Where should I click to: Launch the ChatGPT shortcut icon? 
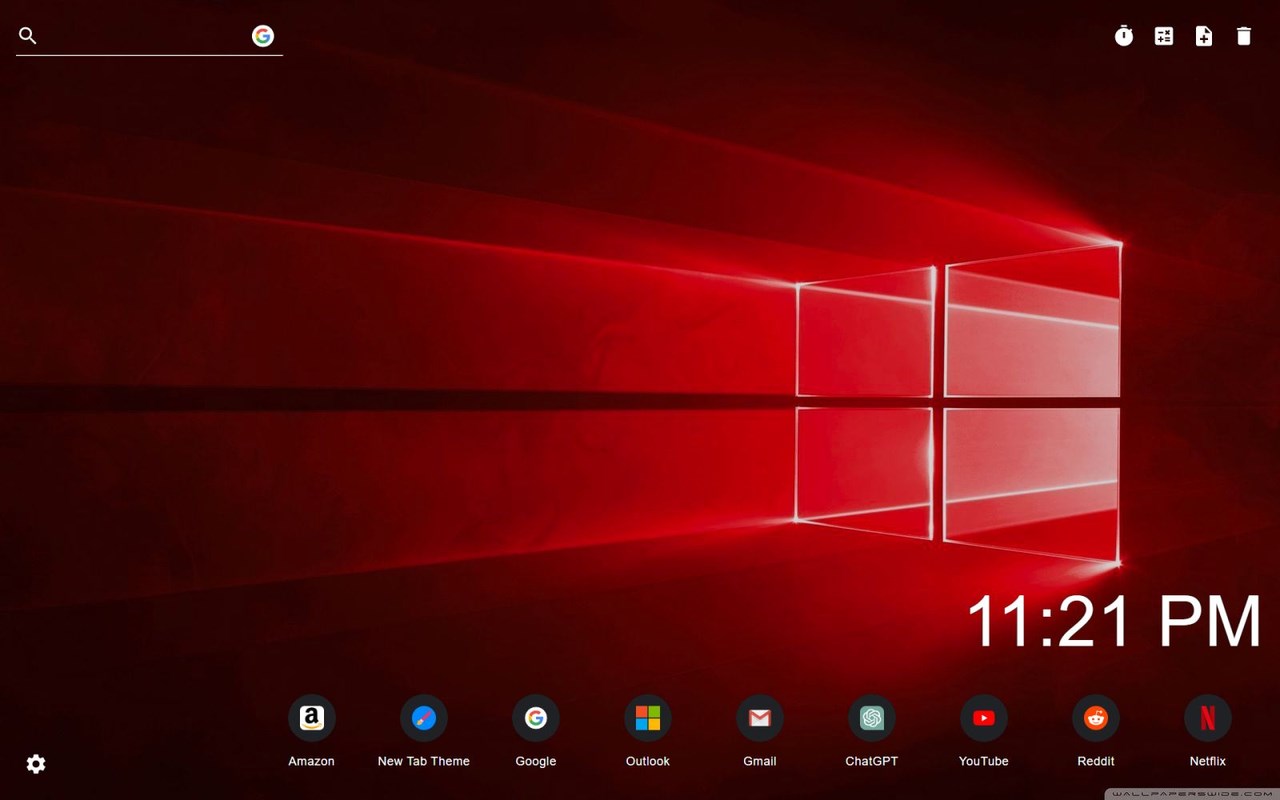pyautogui.click(x=872, y=718)
